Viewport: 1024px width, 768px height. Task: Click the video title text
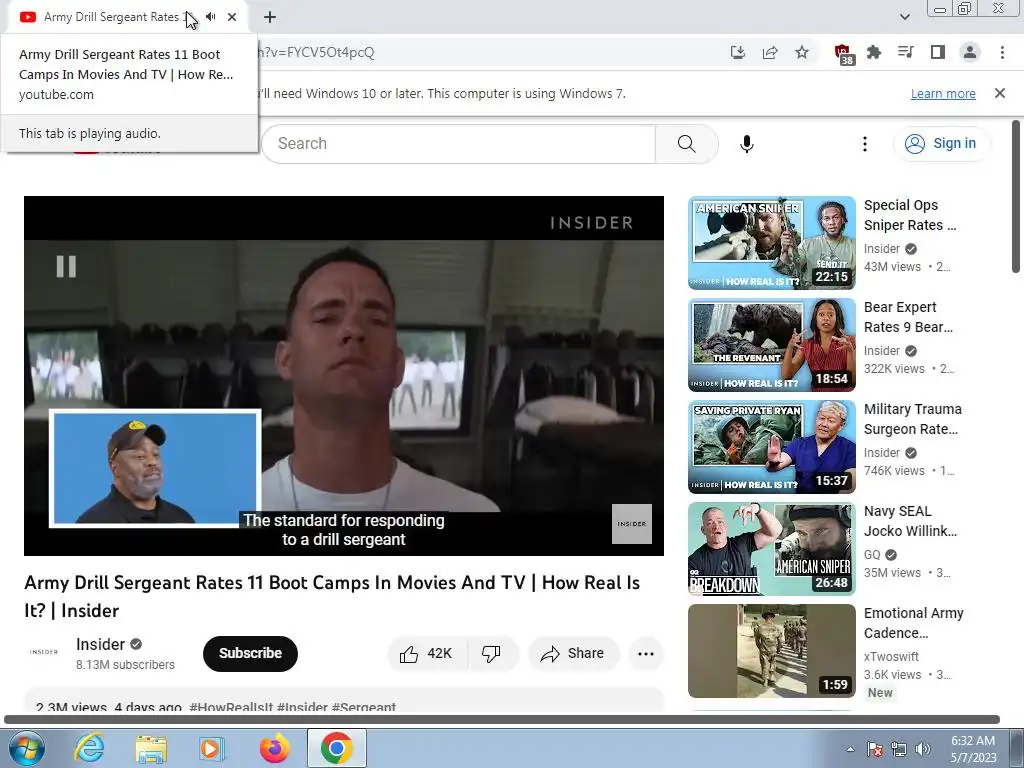click(332, 596)
